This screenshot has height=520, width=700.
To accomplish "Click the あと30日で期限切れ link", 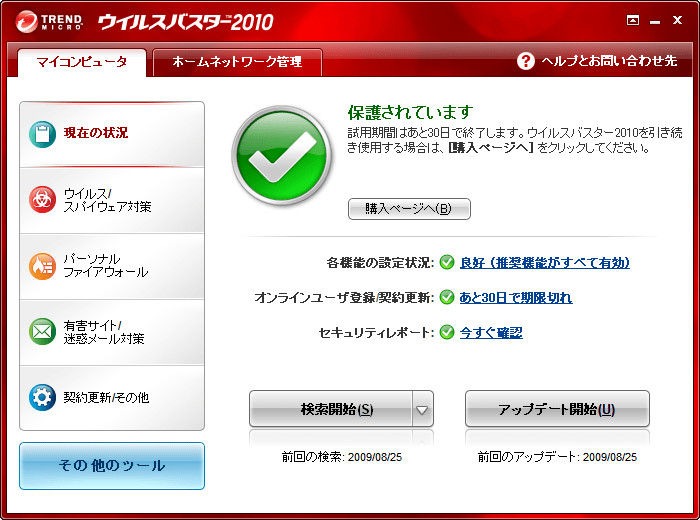I will point(516,297).
